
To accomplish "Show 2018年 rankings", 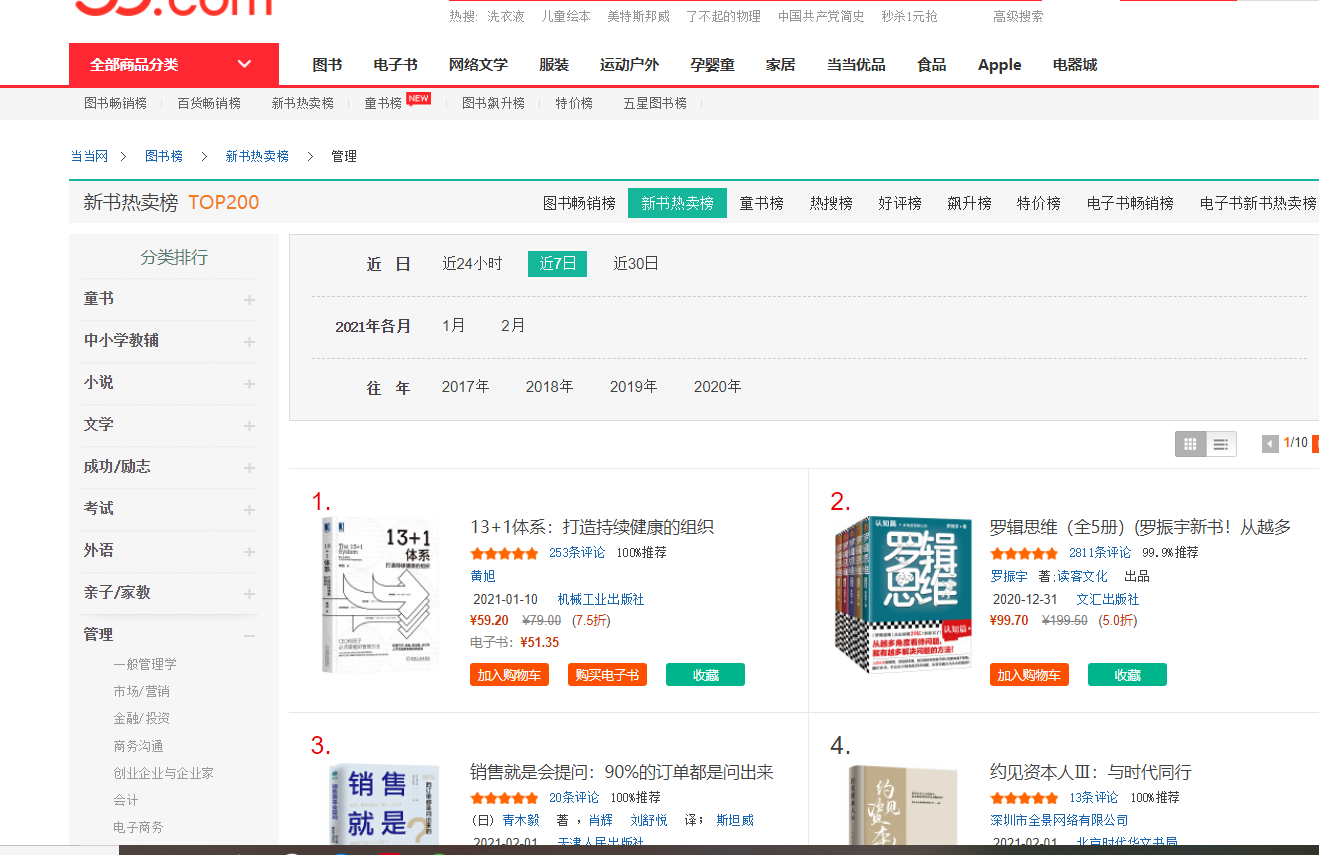I will tap(550, 387).
